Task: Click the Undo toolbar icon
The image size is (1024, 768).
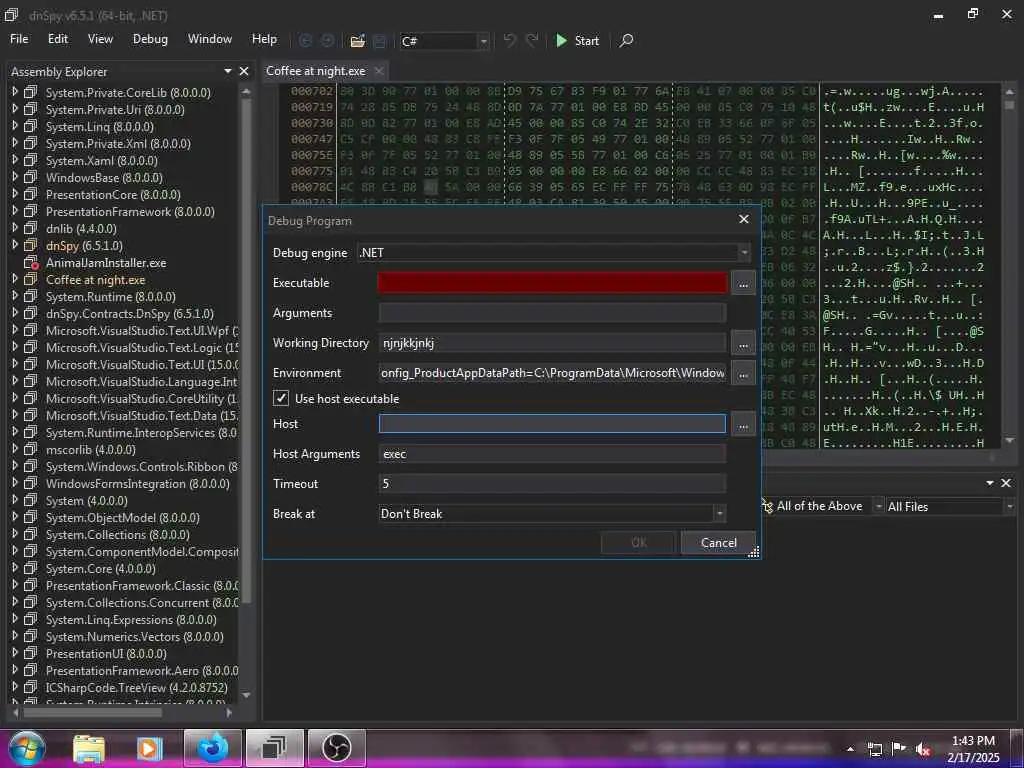Action: click(x=509, y=40)
